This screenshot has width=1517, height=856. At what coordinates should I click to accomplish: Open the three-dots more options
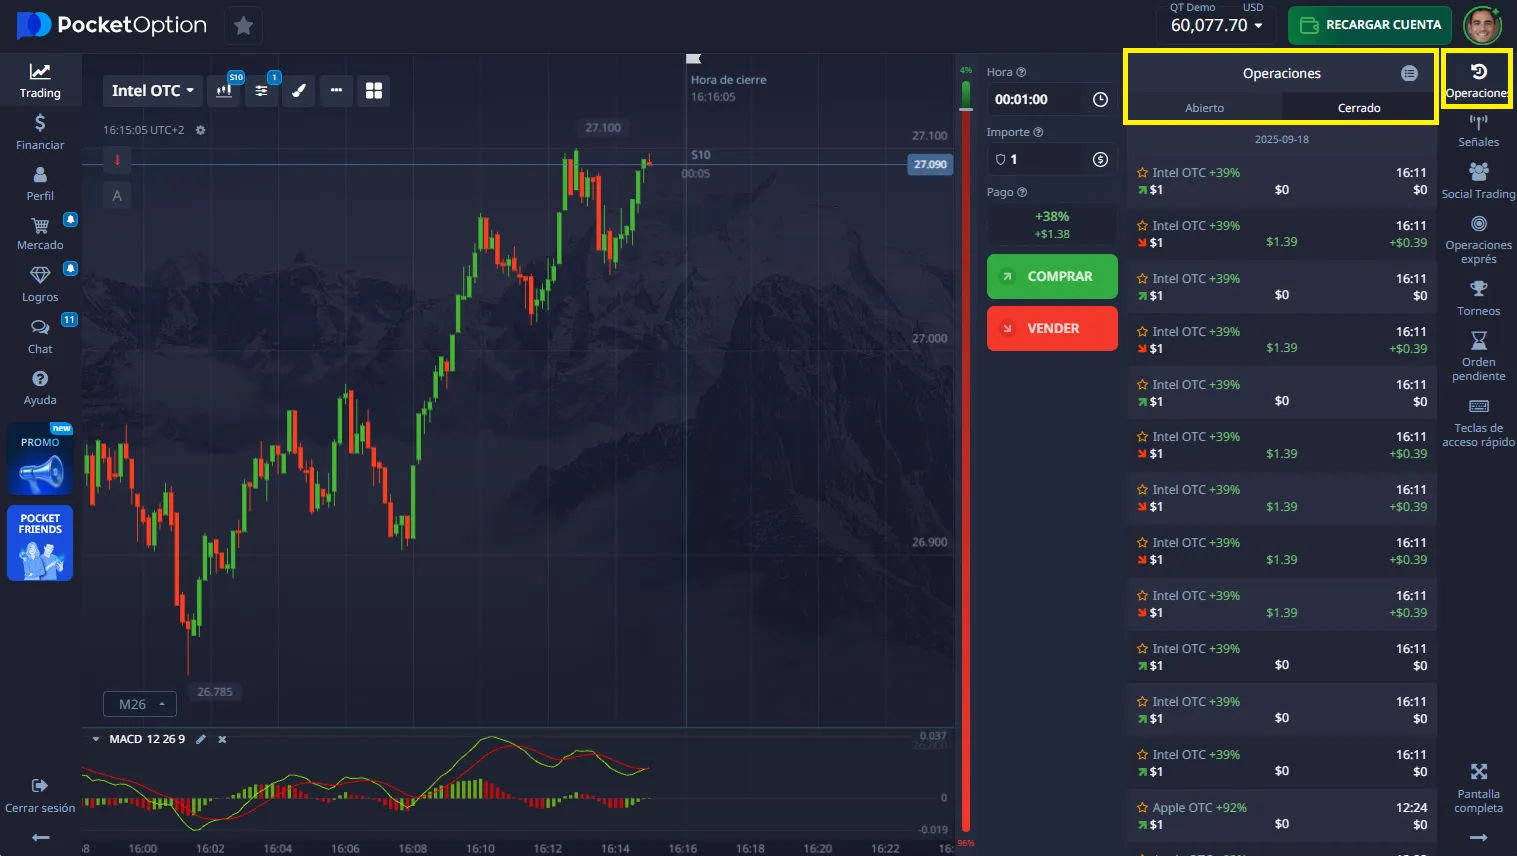(336, 90)
